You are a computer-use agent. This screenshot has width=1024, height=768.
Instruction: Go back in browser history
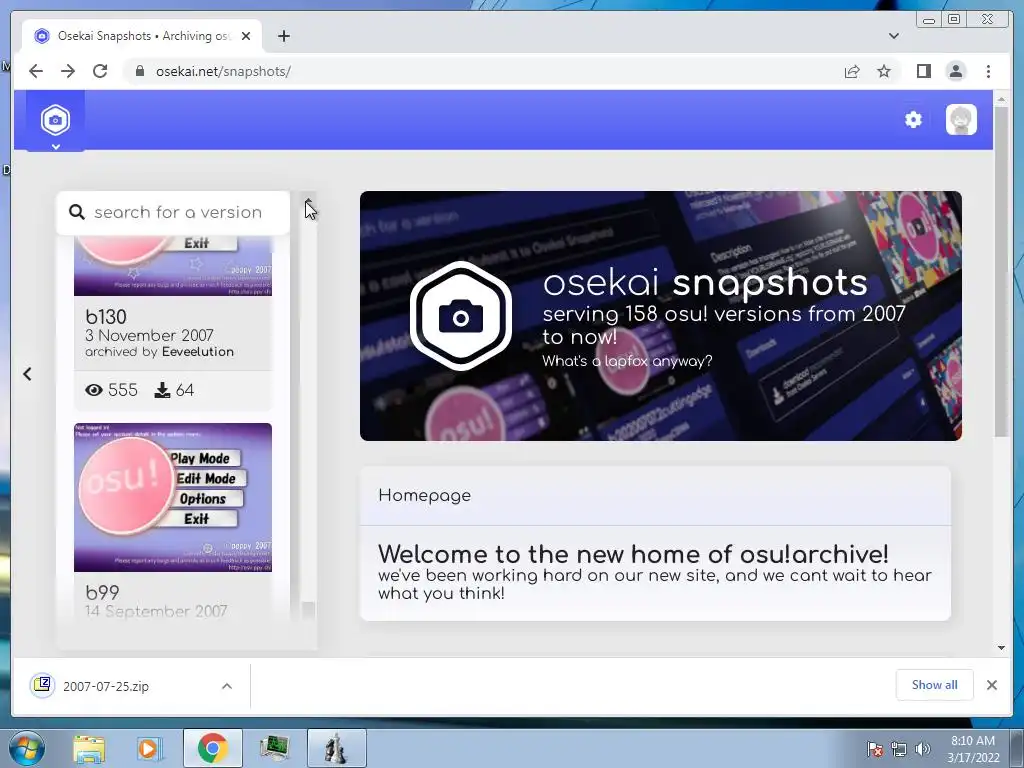click(x=36, y=71)
